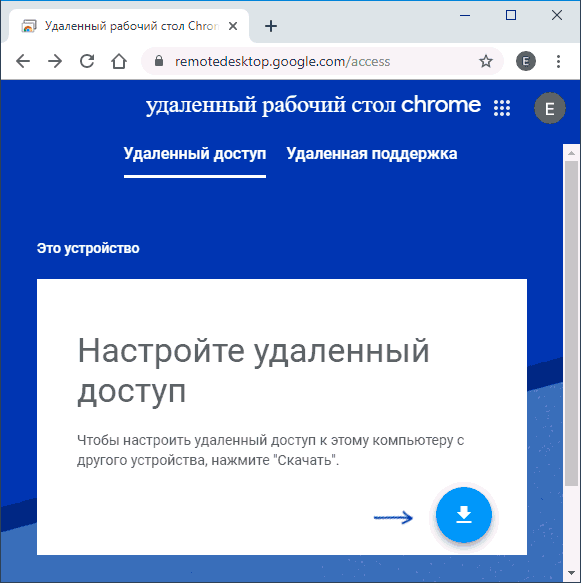
Task: Click the page scrollbar down arrow
Action: pyautogui.click(x=572, y=573)
